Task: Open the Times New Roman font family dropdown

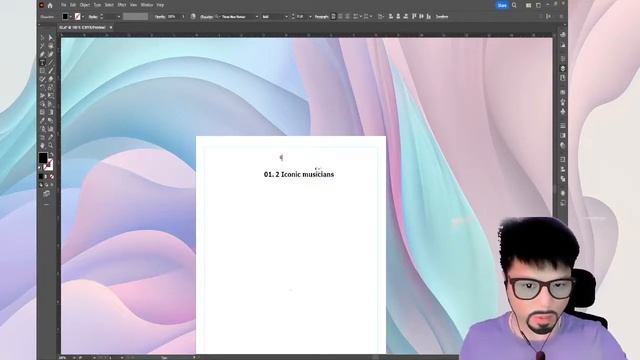Action: 257,17
